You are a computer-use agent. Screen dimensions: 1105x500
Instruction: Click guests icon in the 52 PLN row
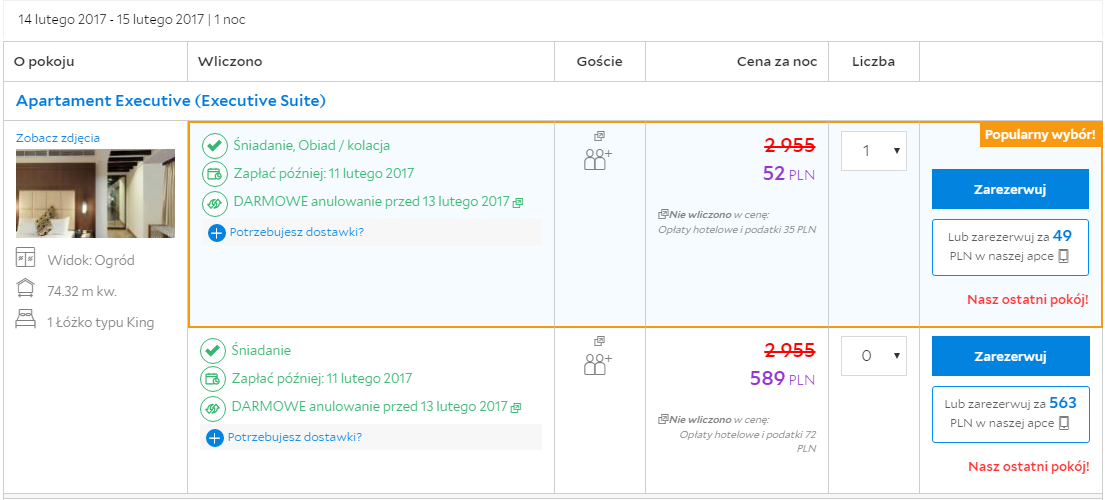coord(598,159)
